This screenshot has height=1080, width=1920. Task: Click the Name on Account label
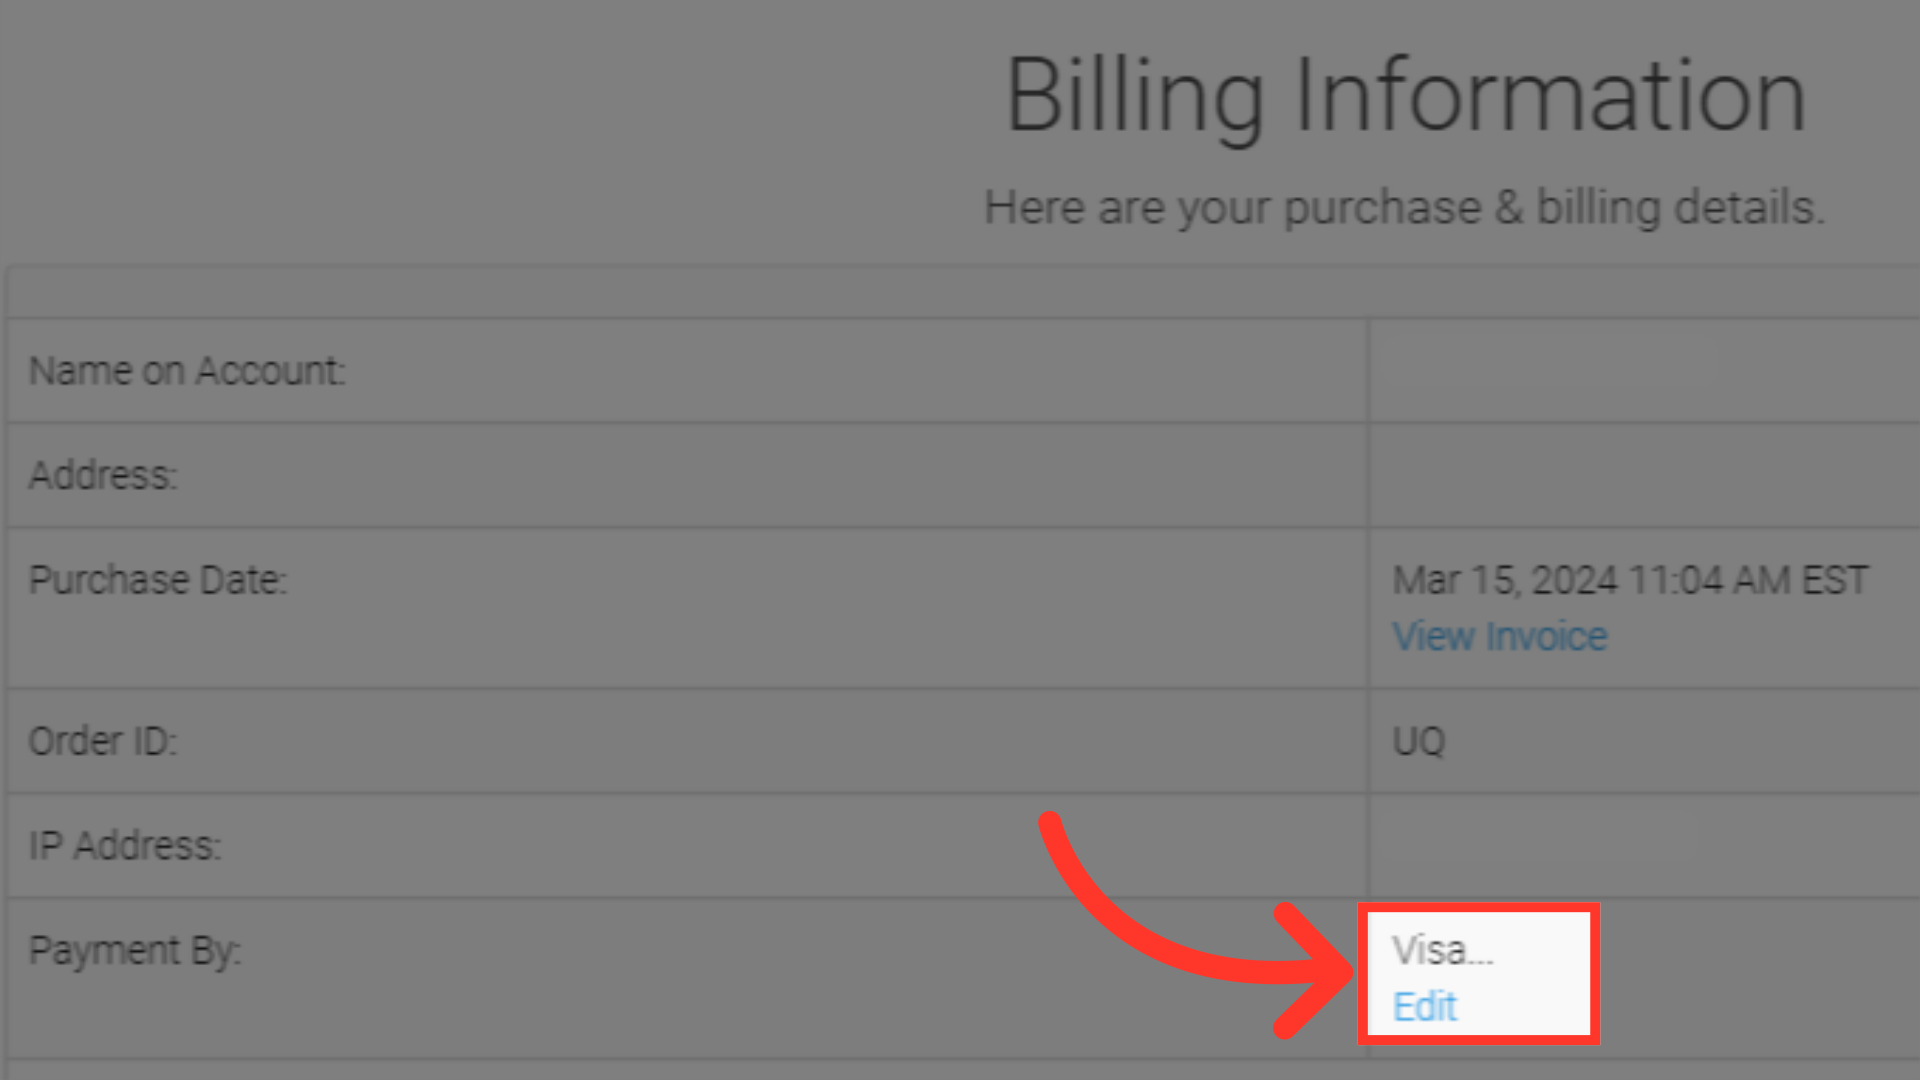point(187,371)
